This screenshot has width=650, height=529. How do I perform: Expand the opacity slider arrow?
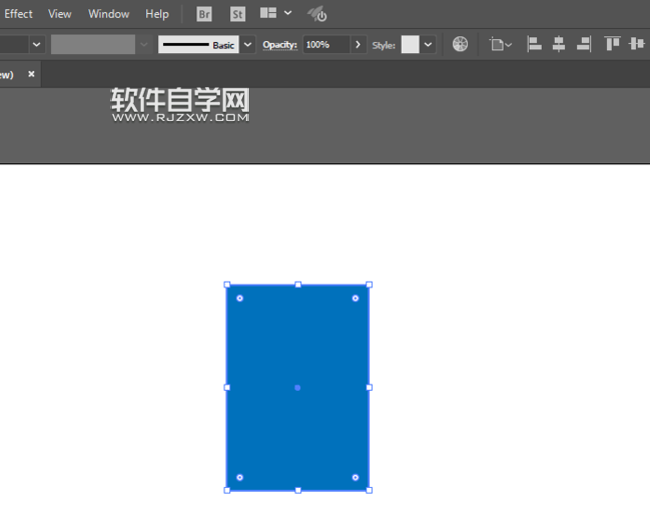click(358, 44)
